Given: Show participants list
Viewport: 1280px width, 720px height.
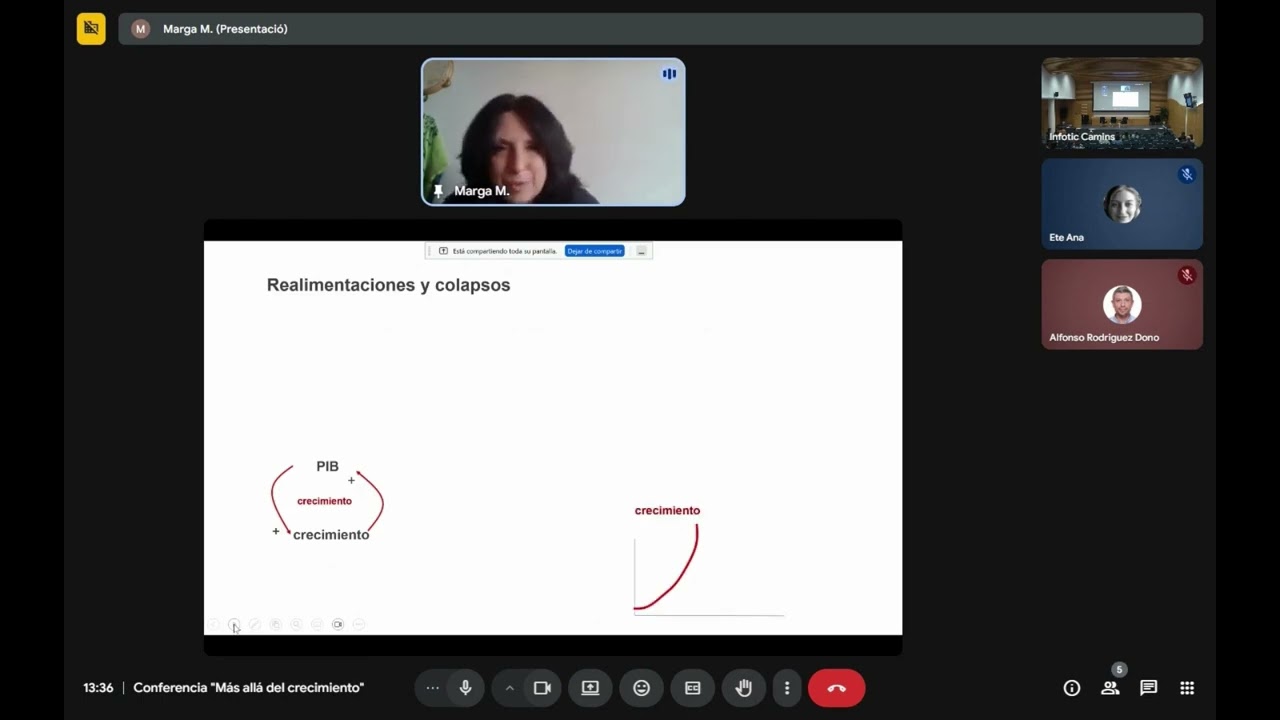Looking at the screenshot, I should (1110, 688).
